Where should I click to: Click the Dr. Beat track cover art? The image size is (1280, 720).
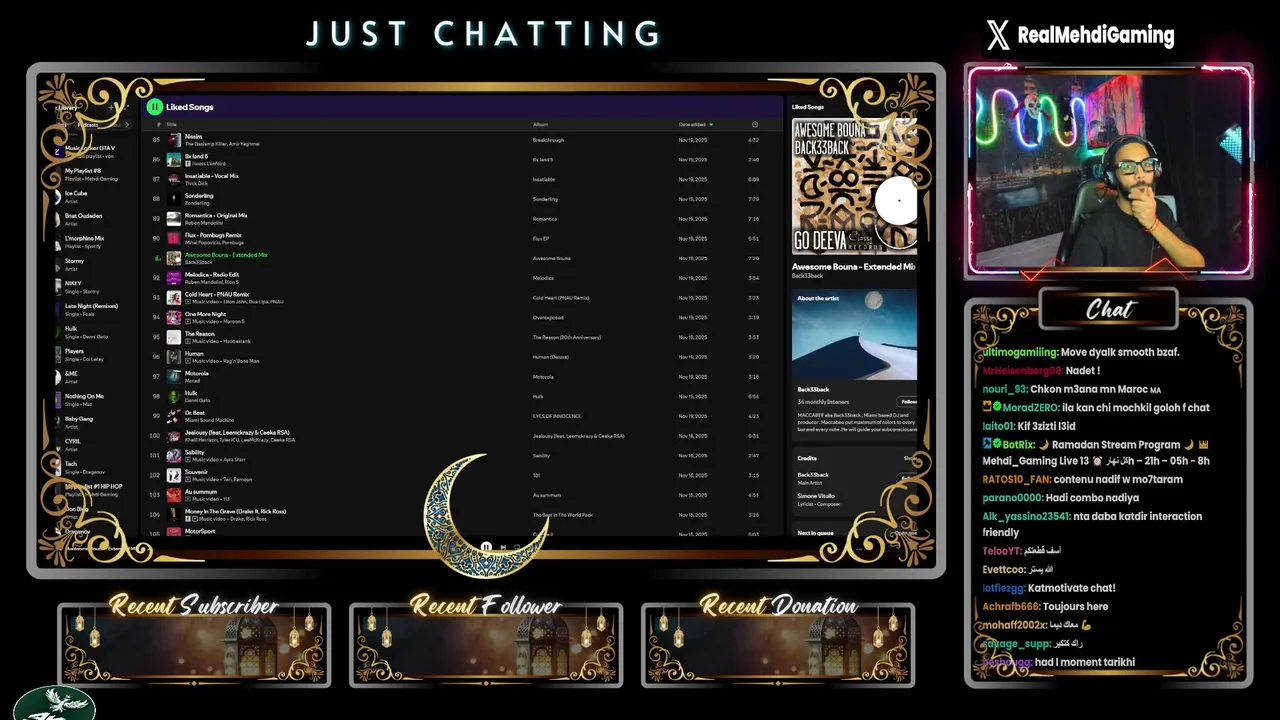pos(174,416)
